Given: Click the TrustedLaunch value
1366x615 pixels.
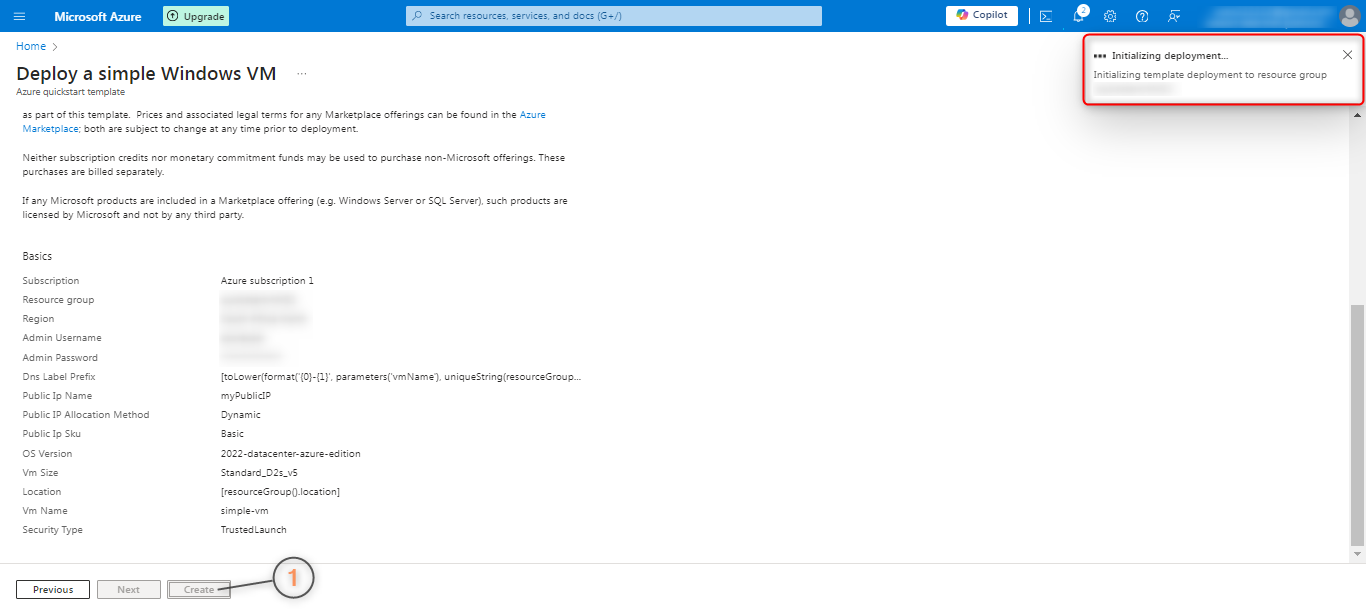Looking at the screenshot, I should (x=254, y=530).
